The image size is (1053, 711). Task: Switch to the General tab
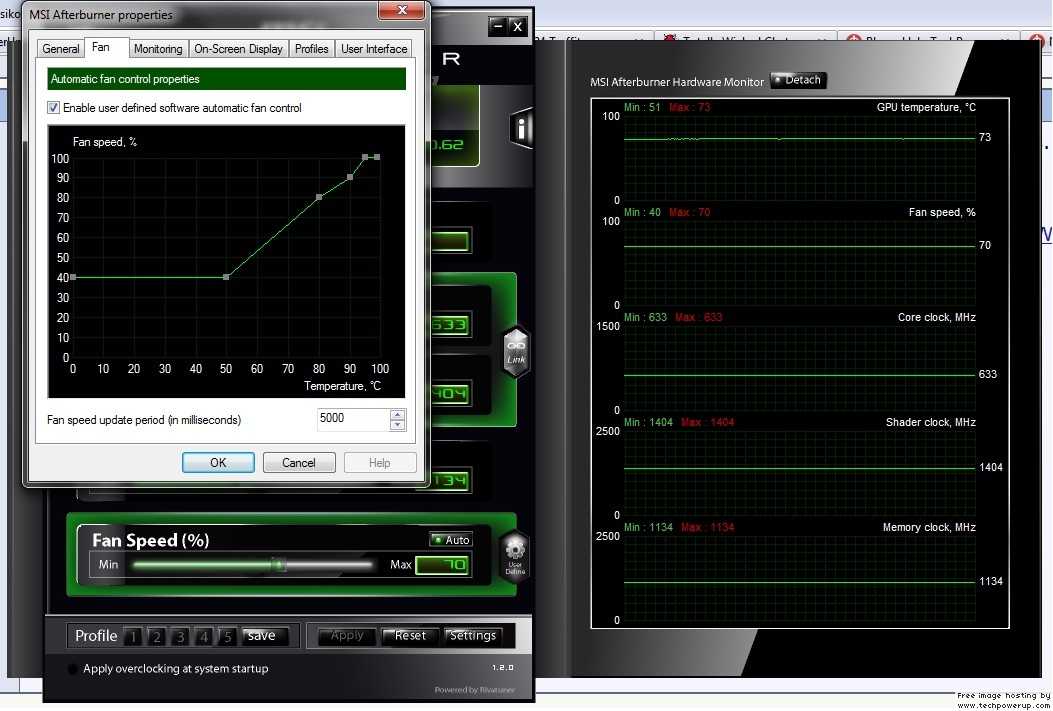coord(61,49)
